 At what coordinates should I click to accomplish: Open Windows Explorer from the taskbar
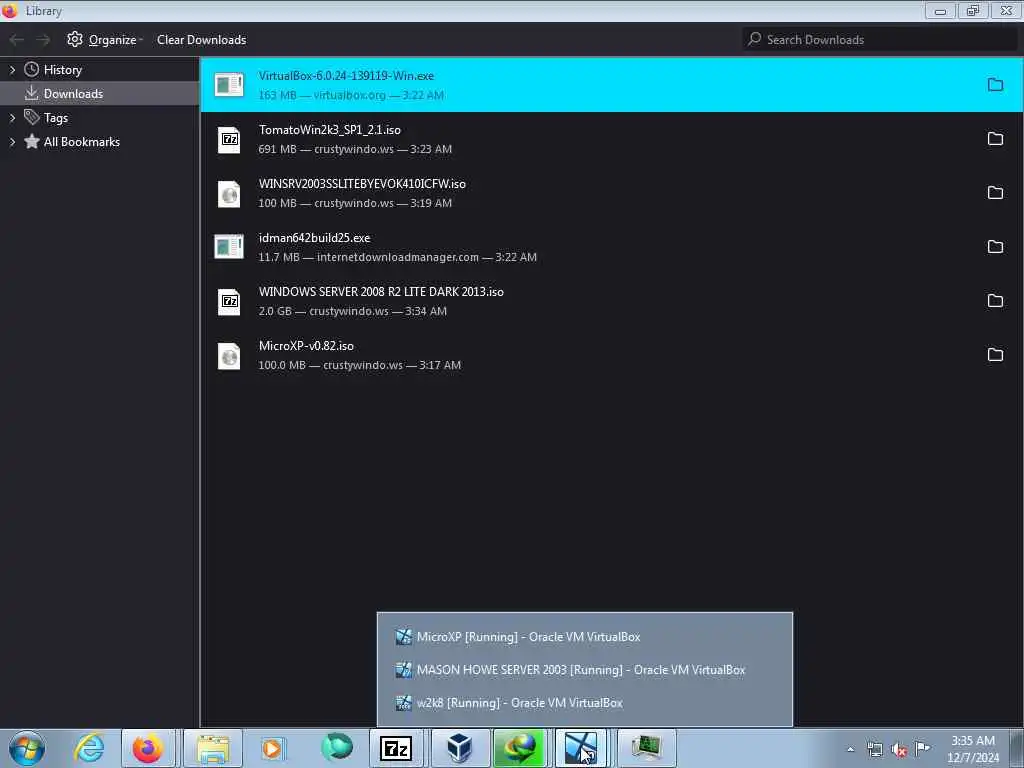click(213, 748)
